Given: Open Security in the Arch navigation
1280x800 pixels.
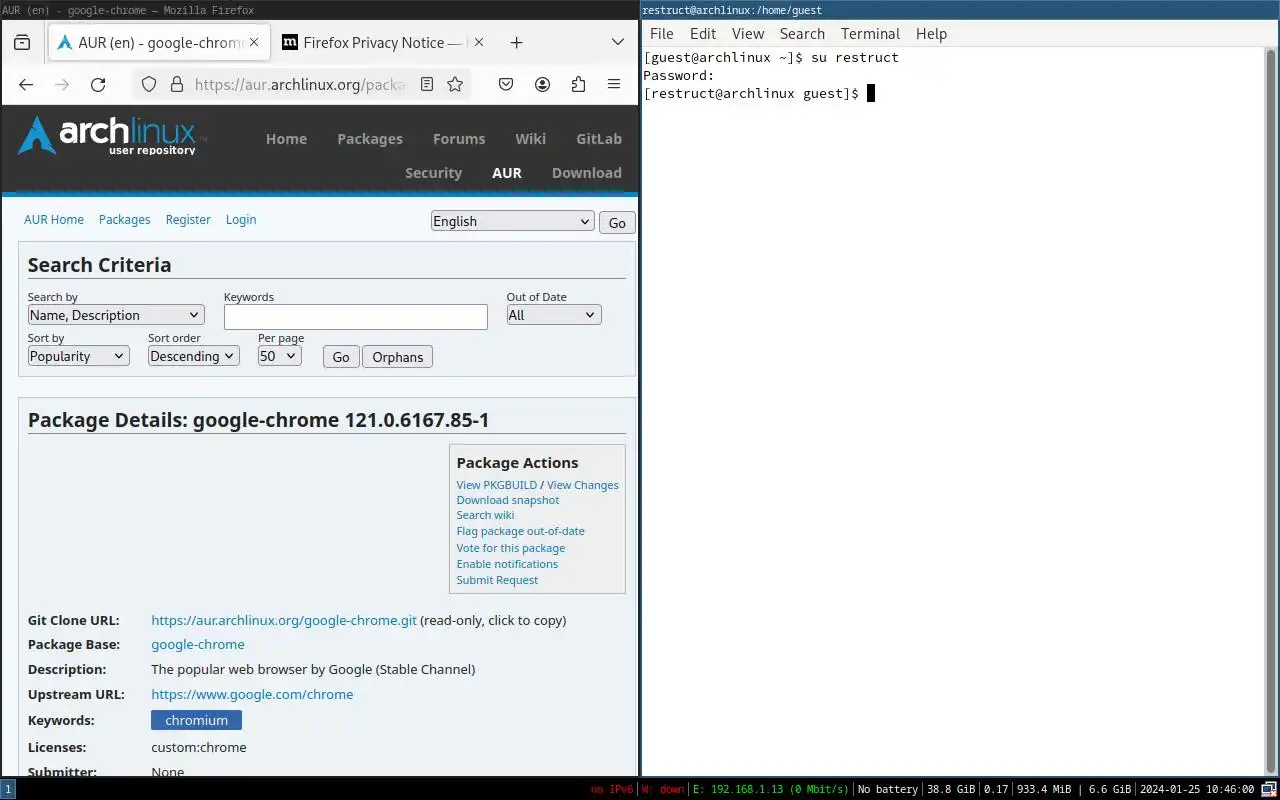Looking at the screenshot, I should tap(433, 173).
